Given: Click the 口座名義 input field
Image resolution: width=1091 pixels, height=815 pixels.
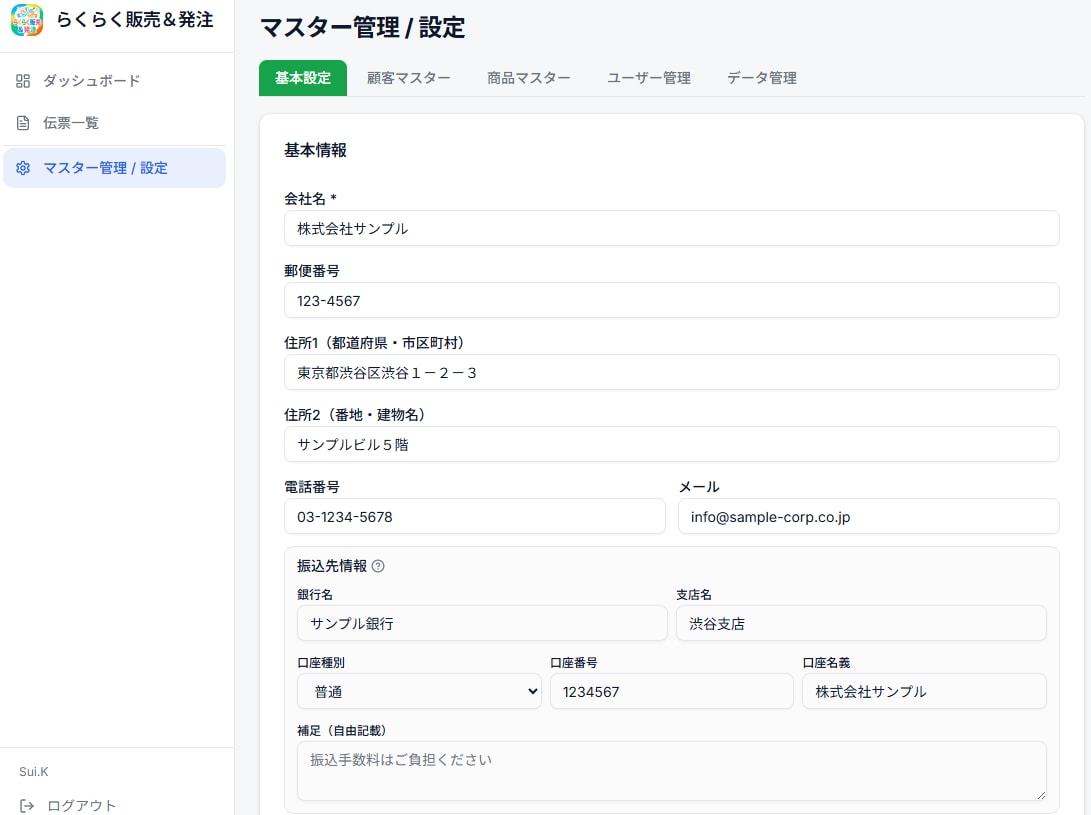Looking at the screenshot, I should point(924,691).
